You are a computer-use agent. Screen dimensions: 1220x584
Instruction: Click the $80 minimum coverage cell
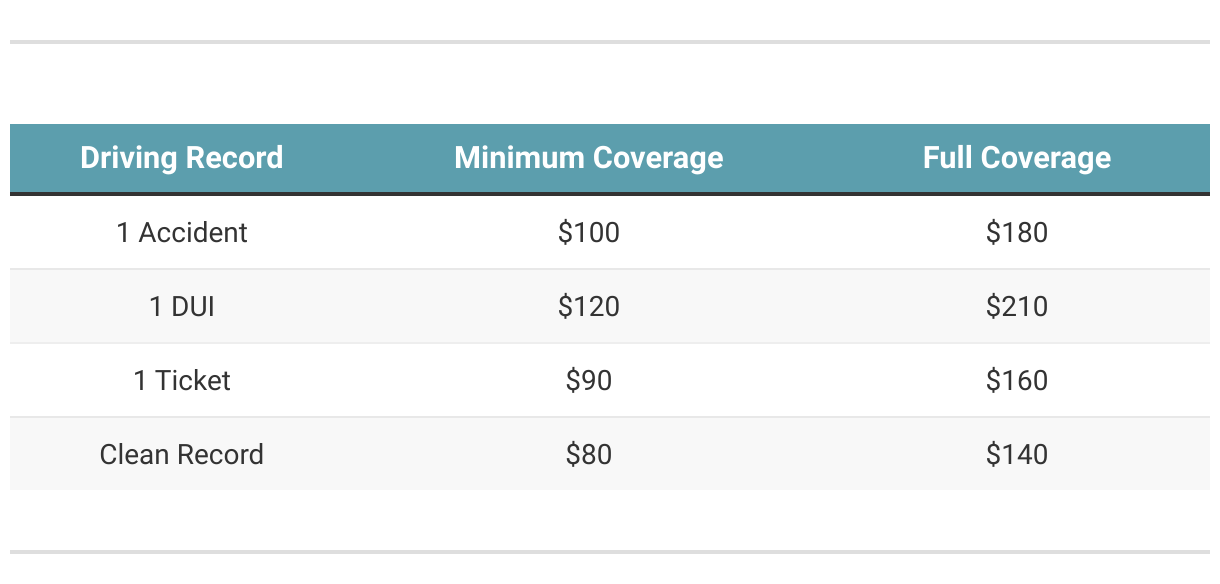[x=589, y=455]
